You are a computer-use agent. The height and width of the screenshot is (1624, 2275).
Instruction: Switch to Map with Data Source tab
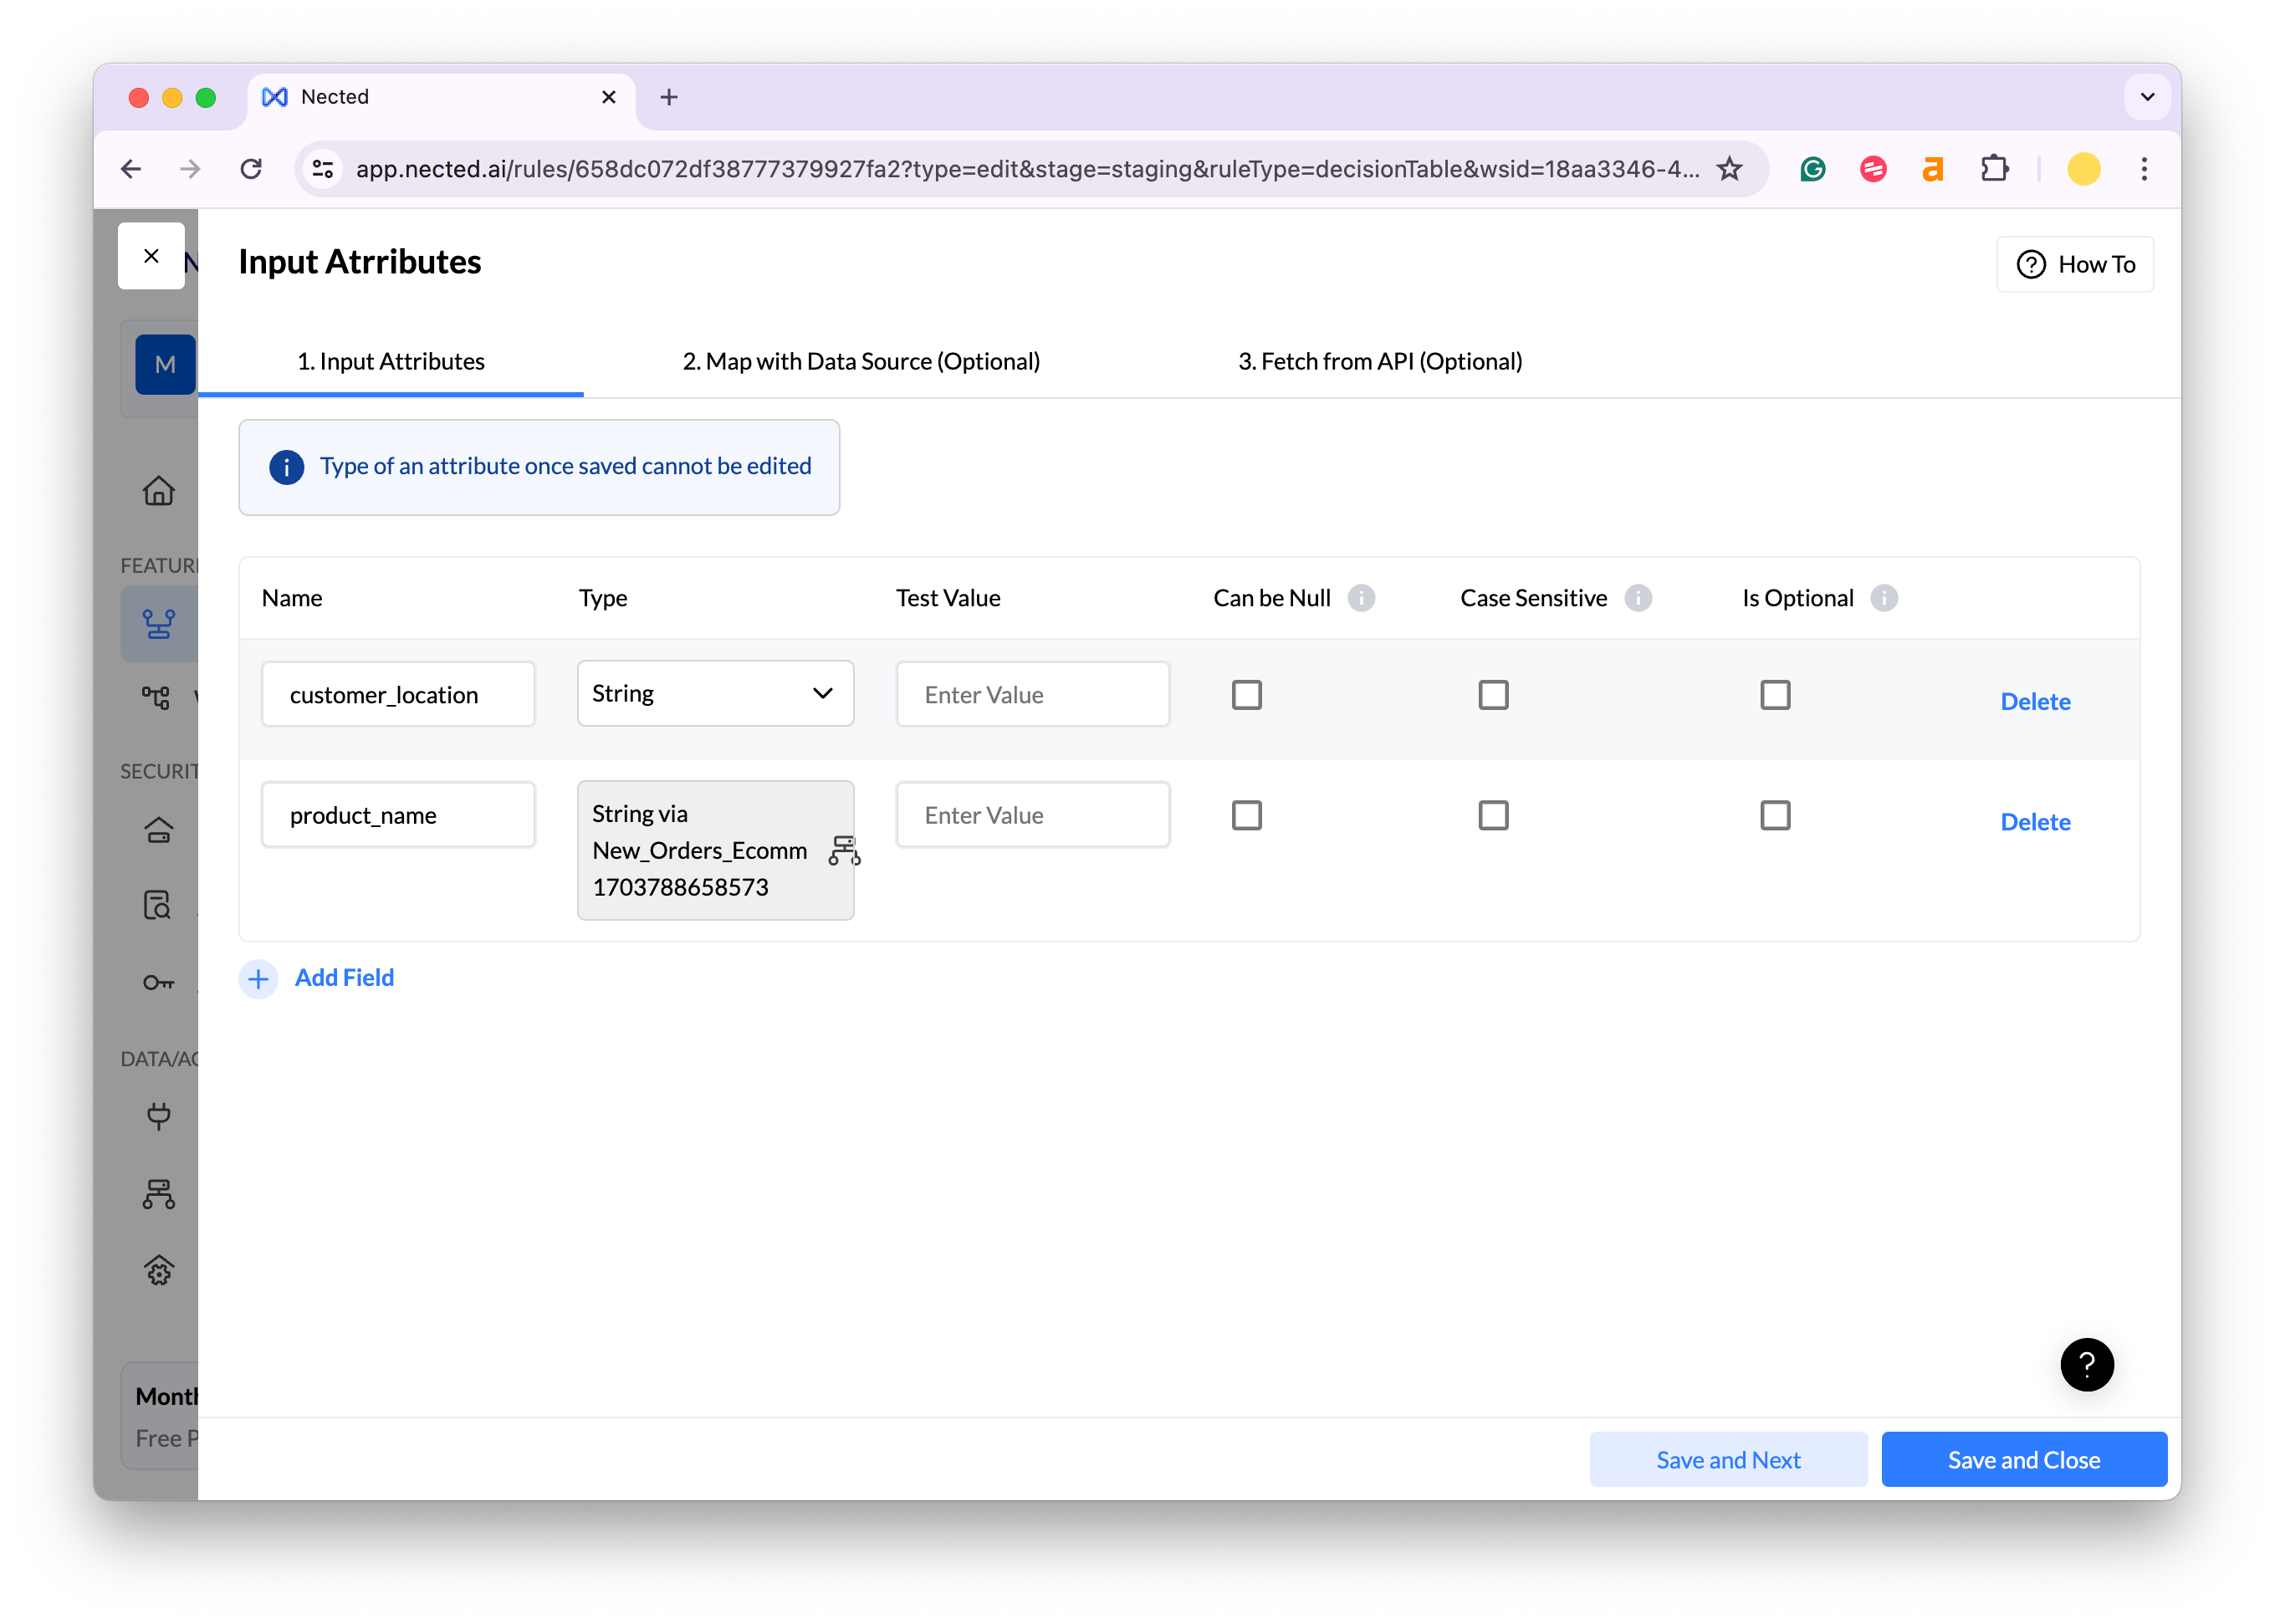coord(861,361)
